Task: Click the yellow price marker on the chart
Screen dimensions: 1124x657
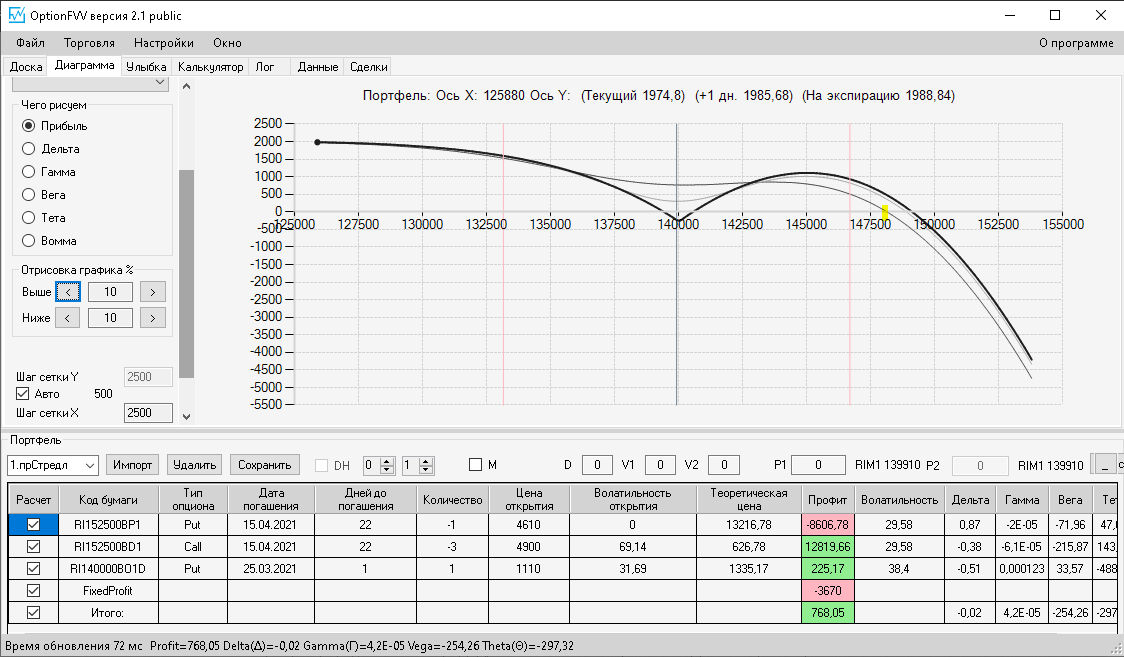Action: [x=885, y=213]
